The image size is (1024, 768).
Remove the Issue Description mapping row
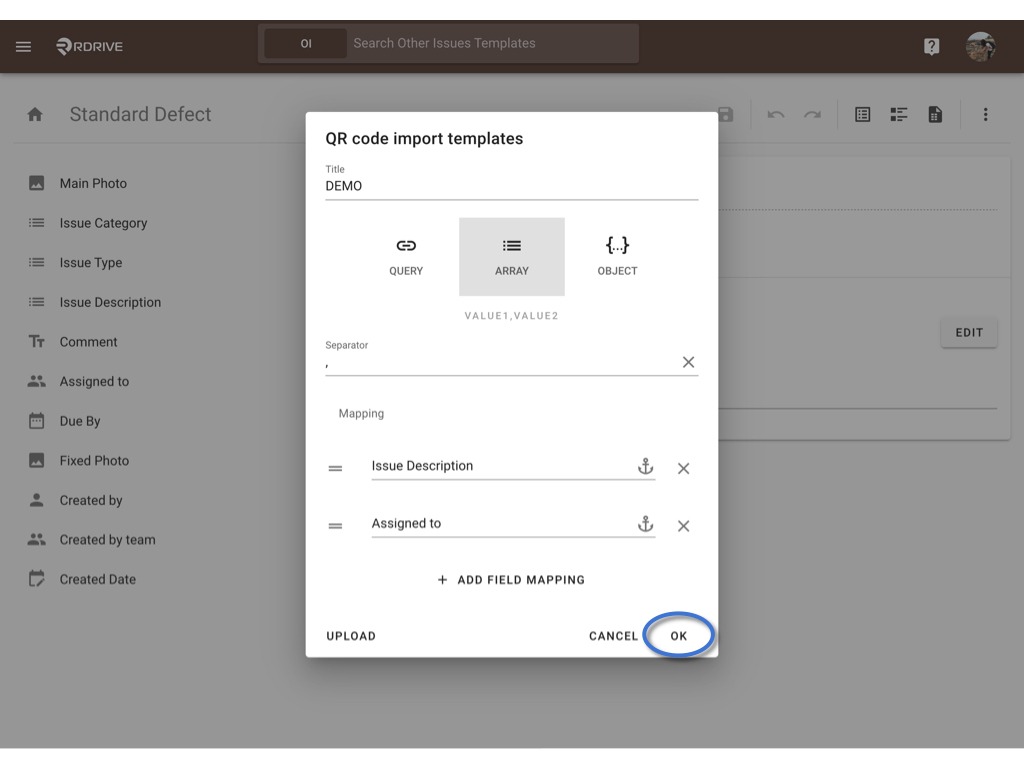[x=684, y=468]
